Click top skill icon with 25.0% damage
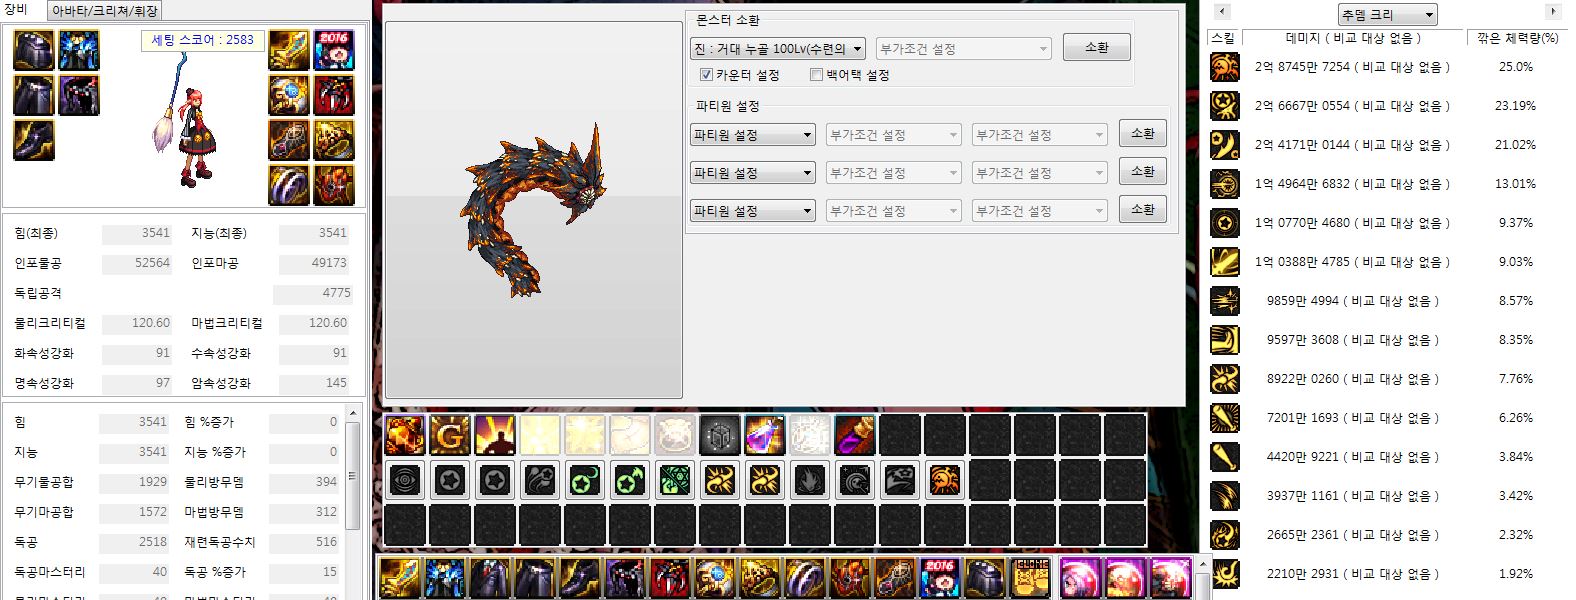This screenshot has height=600, width=1576. [x=1225, y=67]
